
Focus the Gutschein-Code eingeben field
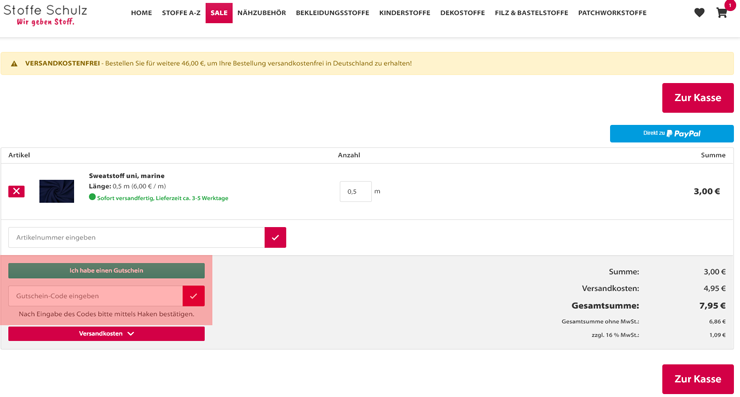(x=95, y=296)
